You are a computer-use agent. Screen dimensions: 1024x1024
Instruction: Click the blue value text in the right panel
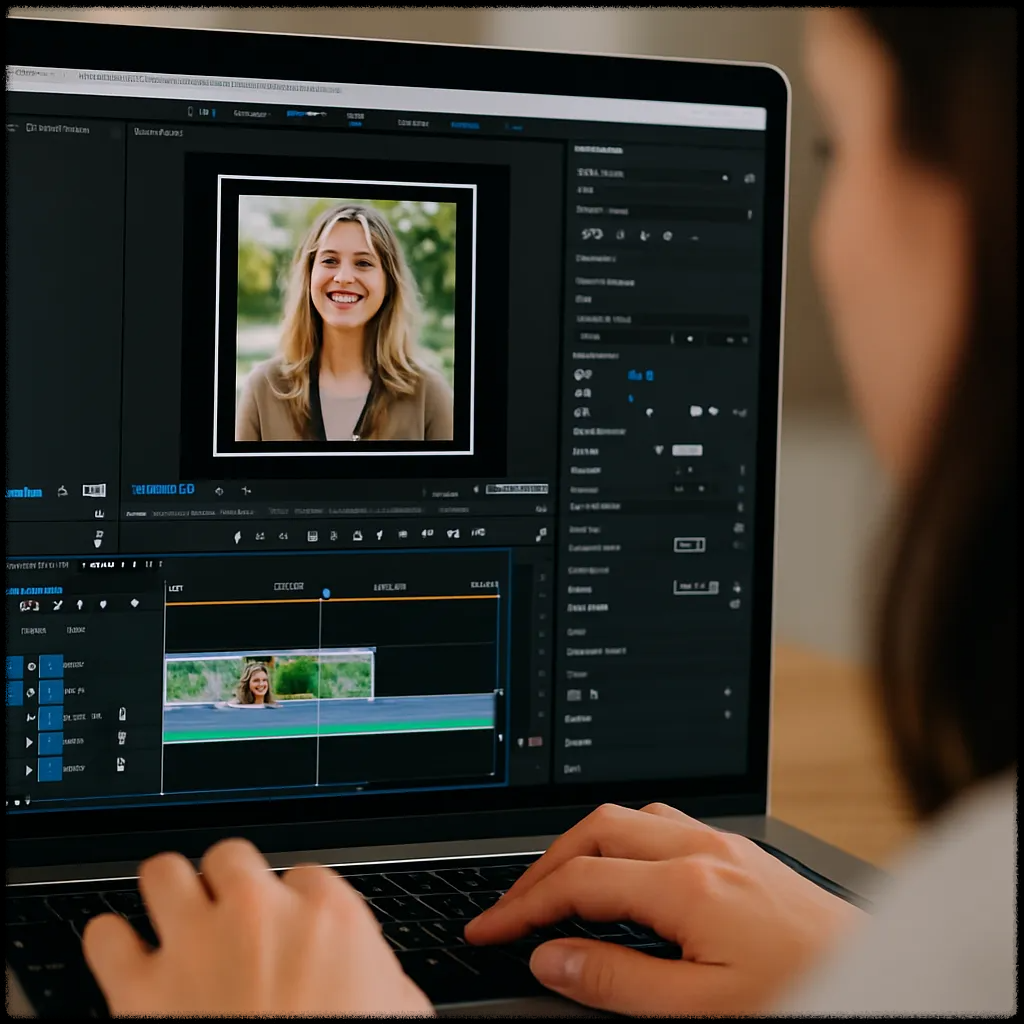tap(640, 375)
